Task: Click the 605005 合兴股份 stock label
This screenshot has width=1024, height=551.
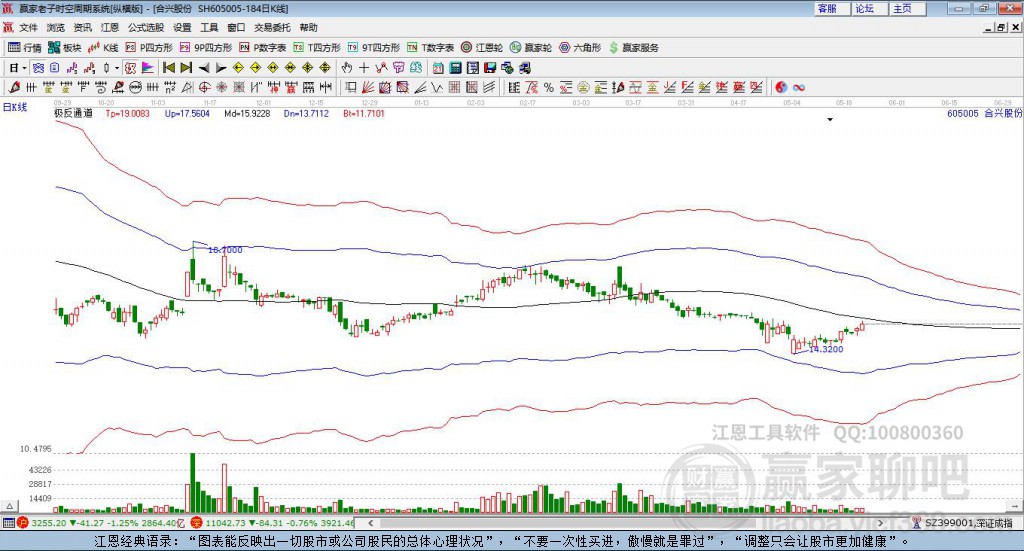Action: tap(984, 113)
